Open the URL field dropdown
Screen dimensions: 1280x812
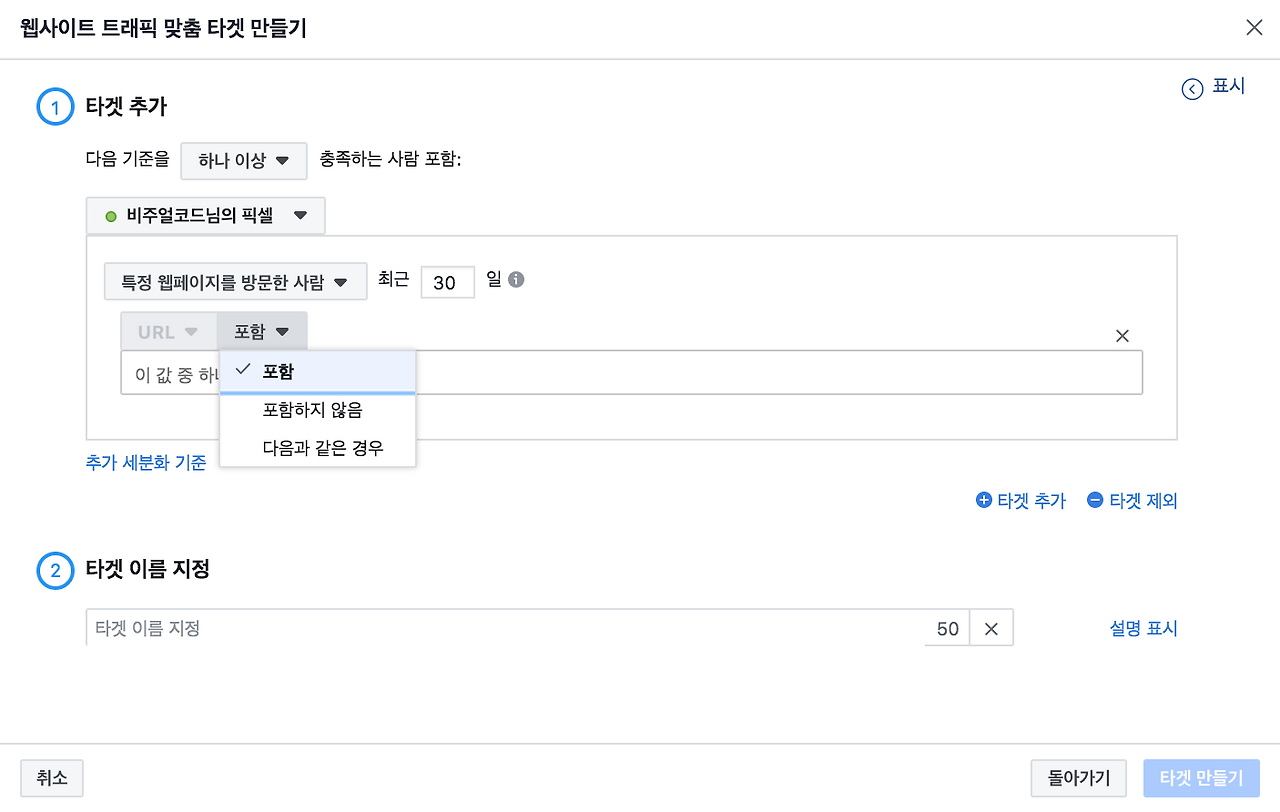coord(168,331)
